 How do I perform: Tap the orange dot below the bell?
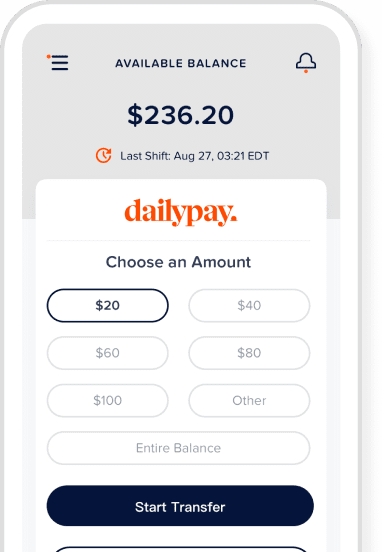click(x=306, y=72)
